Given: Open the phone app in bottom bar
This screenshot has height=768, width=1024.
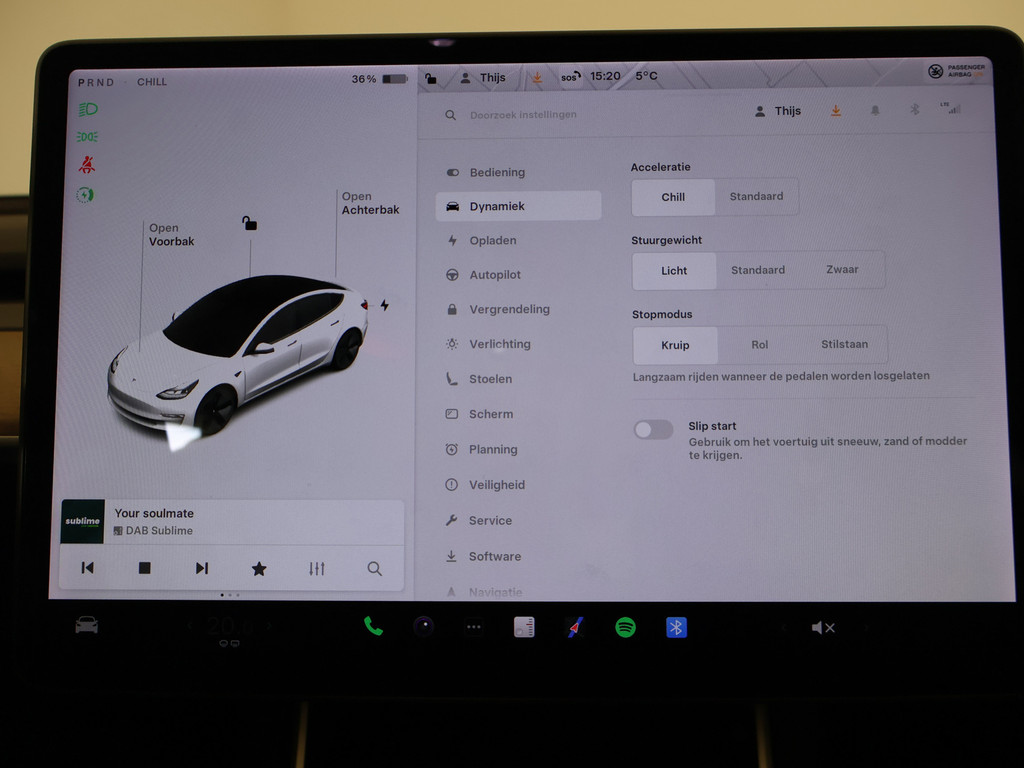Looking at the screenshot, I should pyautogui.click(x=373, y=627).
